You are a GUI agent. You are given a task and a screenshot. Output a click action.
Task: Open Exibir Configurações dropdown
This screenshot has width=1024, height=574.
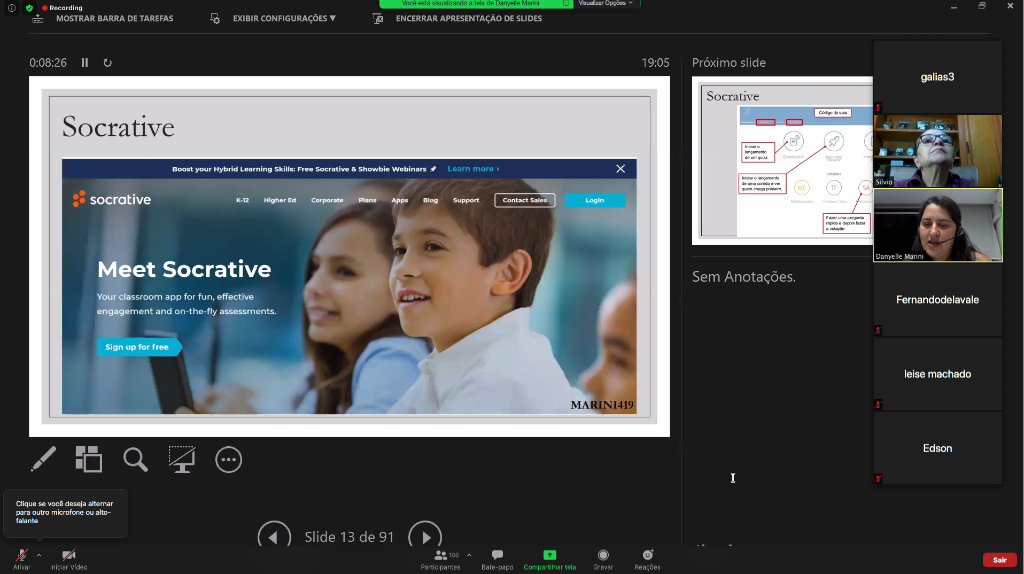tap(274, 18)
